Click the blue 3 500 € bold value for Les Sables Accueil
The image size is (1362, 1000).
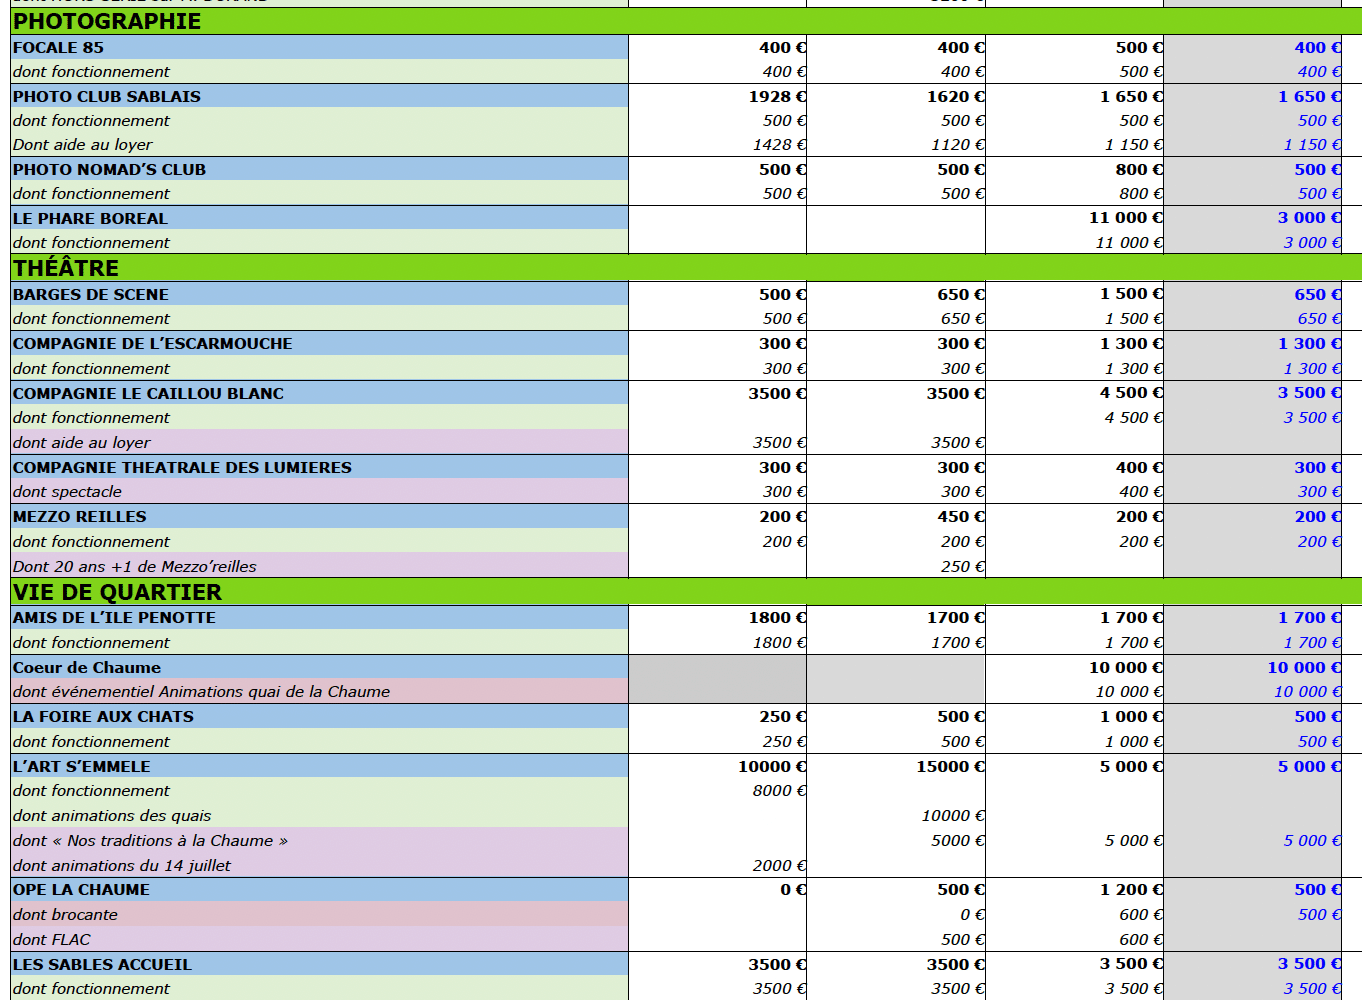pyautogui.click(x=1309, y=963)
